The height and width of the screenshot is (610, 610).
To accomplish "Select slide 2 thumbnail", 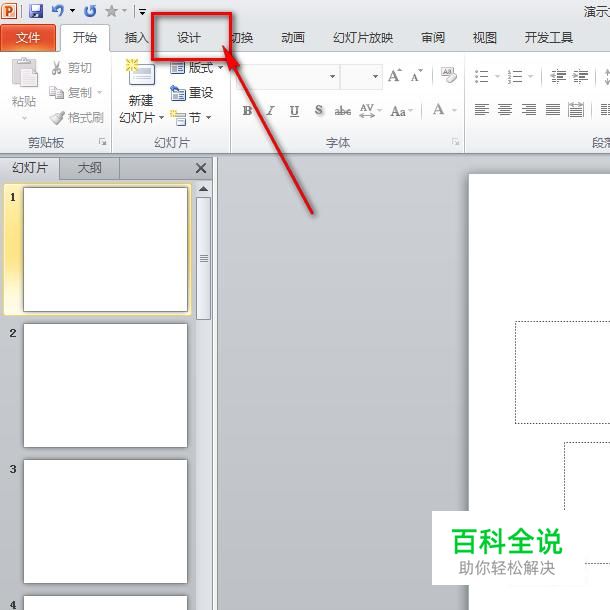I will 105,385.
